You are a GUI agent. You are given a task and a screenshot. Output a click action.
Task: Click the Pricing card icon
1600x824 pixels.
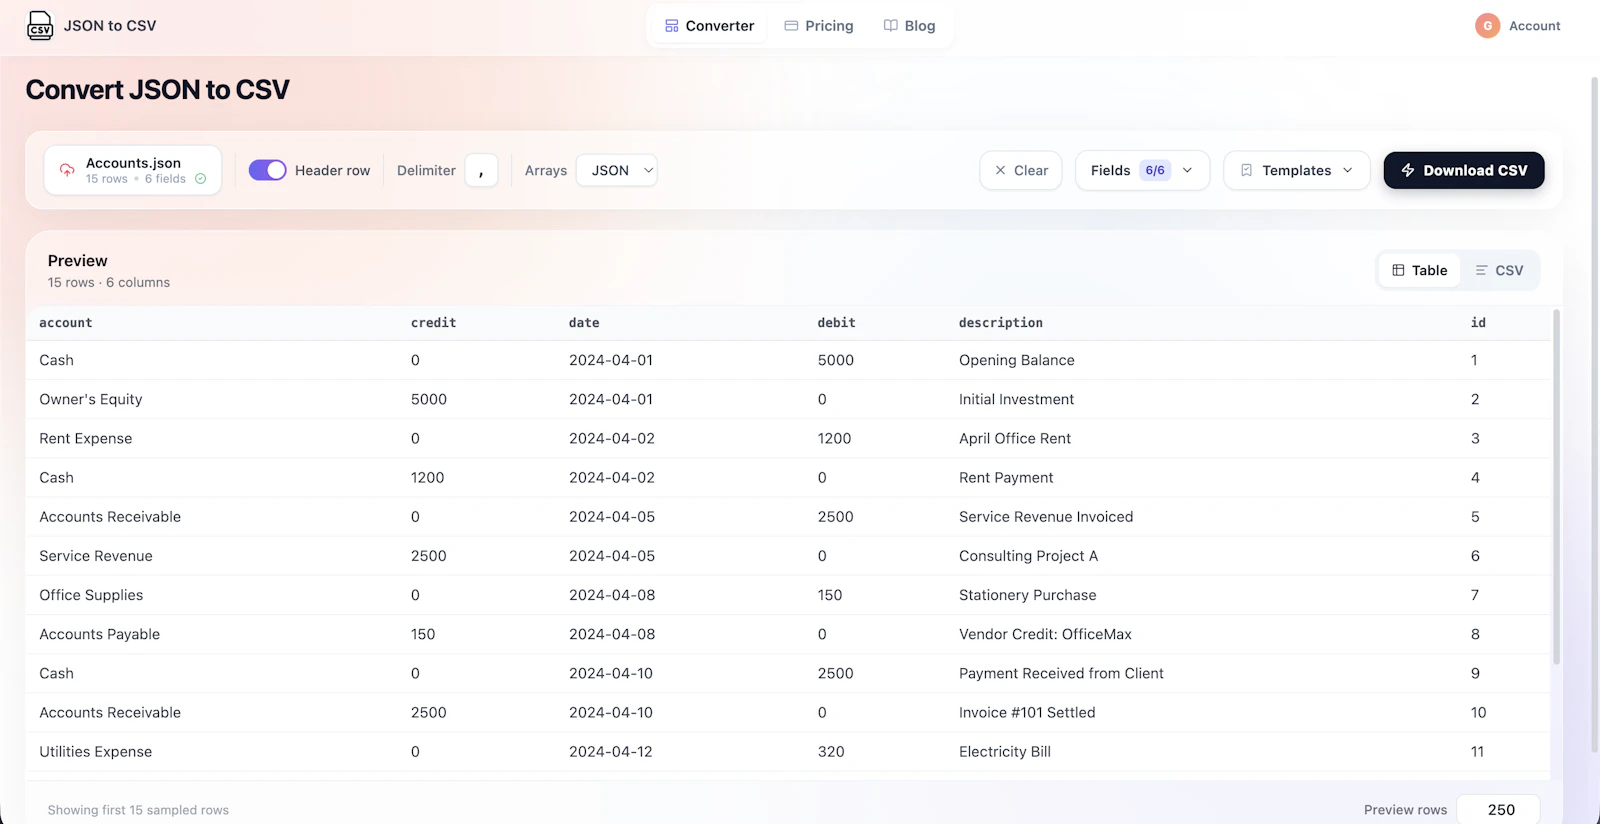[x=791, y=26]
